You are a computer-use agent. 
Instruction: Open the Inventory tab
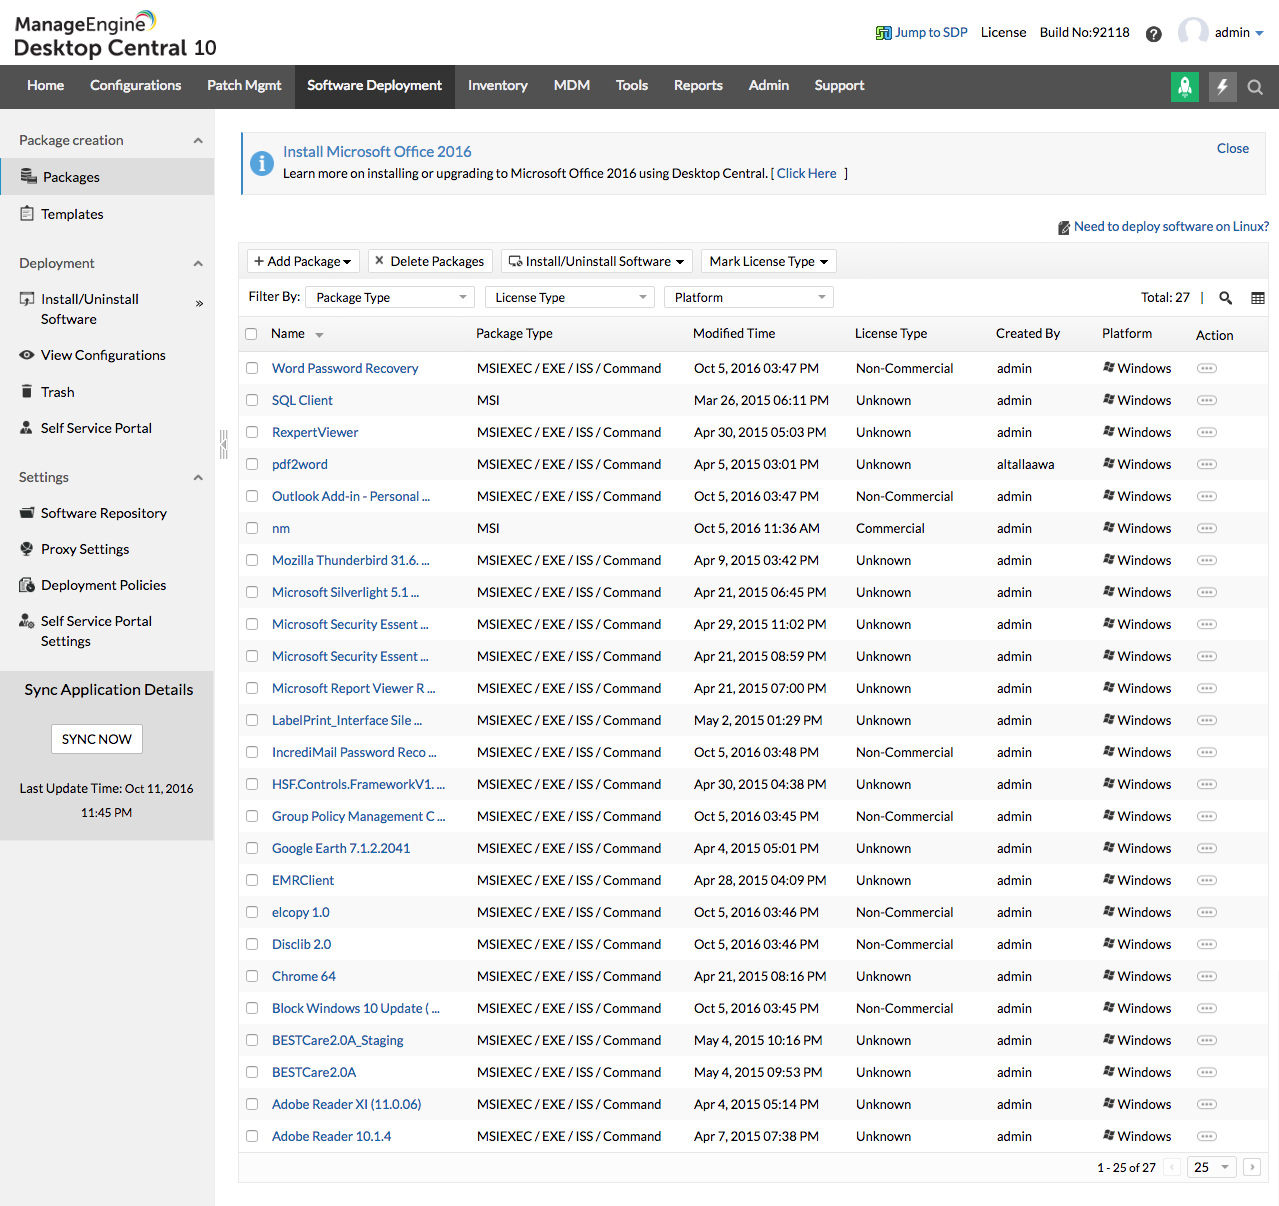pos(497,86)
